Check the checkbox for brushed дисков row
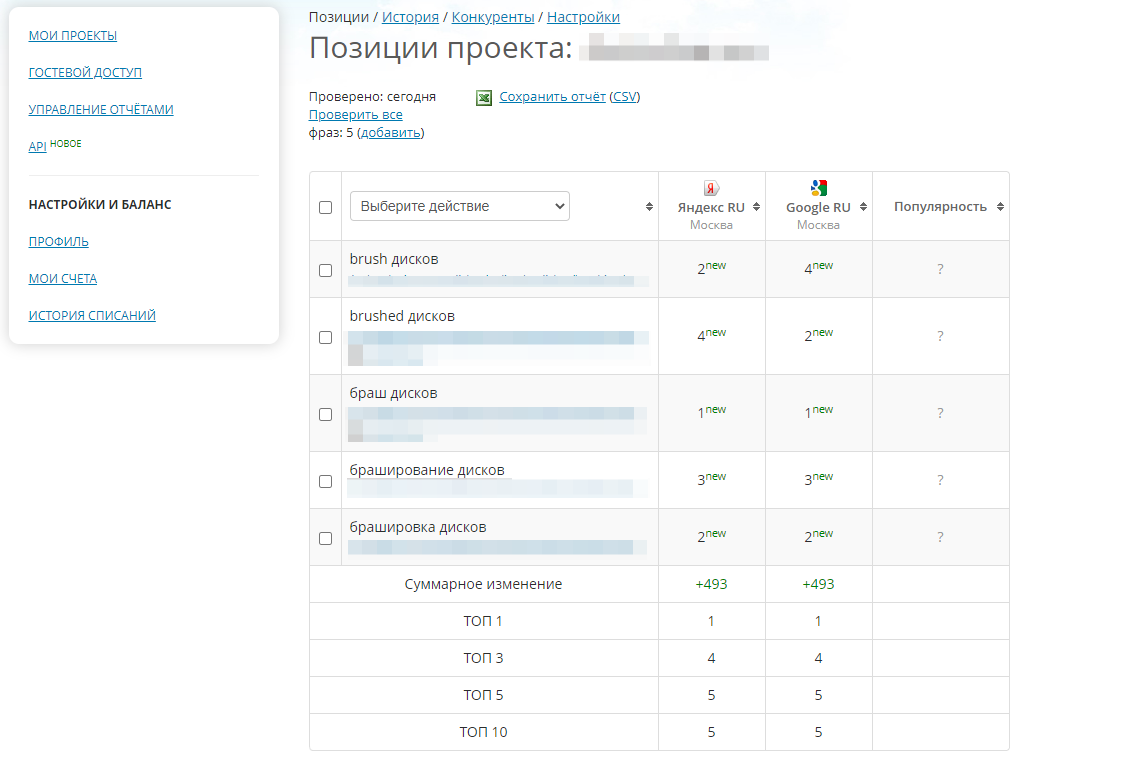The height and width of the screenshot is (763, 1130). 325,337
